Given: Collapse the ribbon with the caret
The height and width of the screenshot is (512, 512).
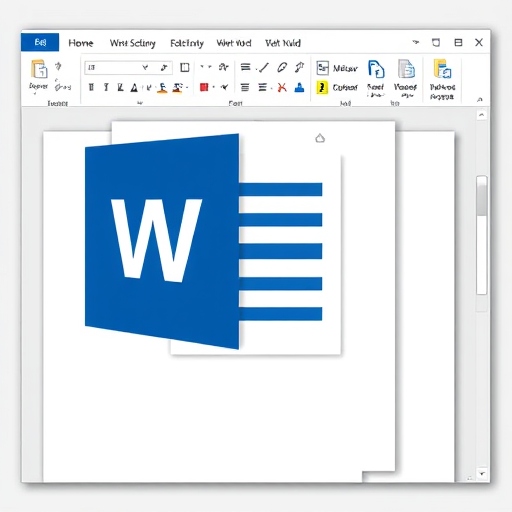Looking at the screenshot, I should click(480, 99).
